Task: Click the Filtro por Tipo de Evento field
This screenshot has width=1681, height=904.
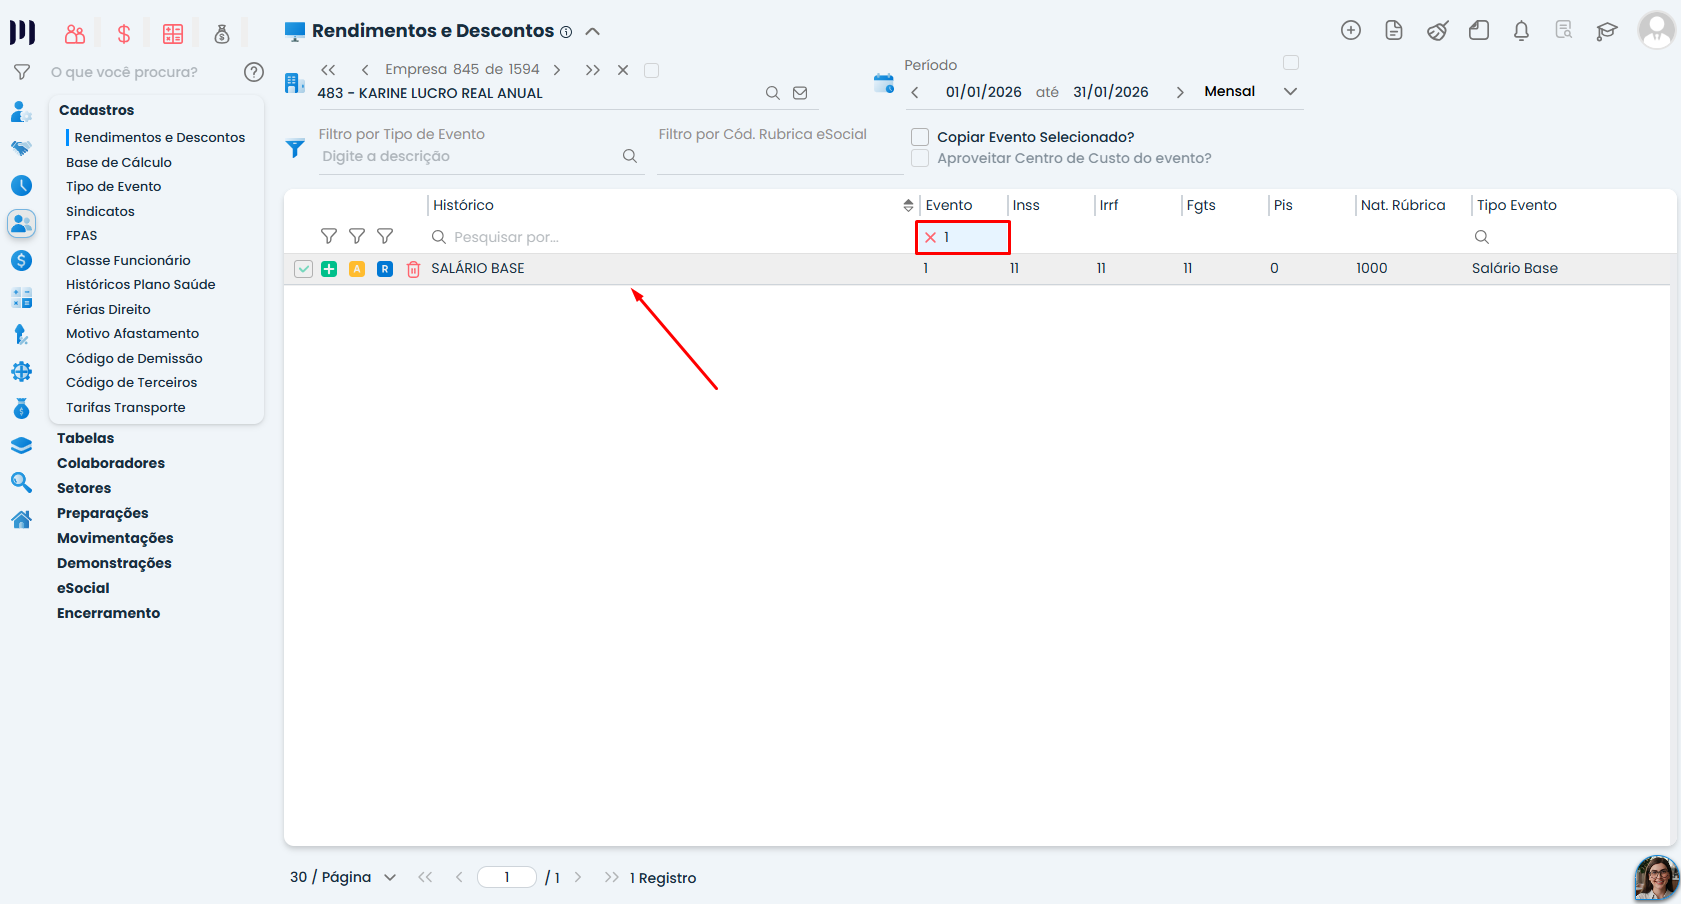Action: click(480, 156)
